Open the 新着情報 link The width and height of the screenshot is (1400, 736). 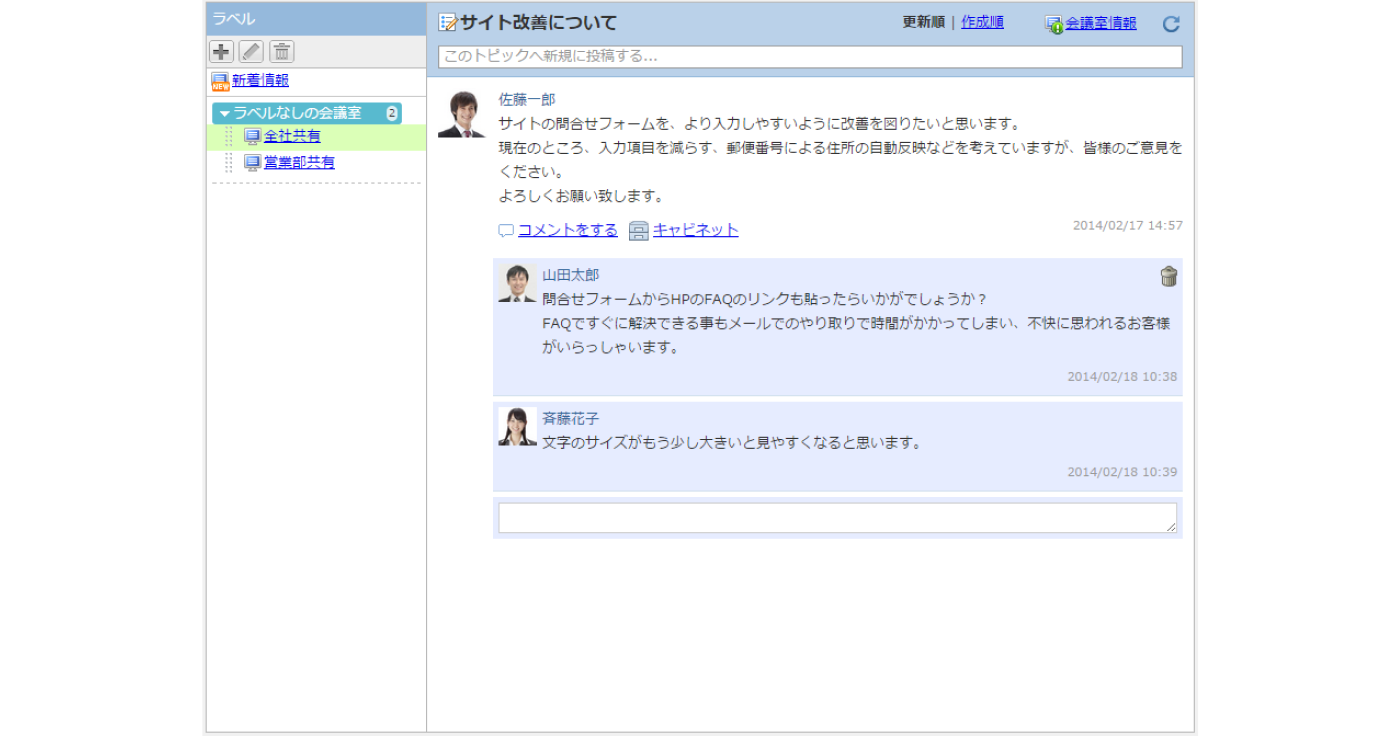pos(260,80)
